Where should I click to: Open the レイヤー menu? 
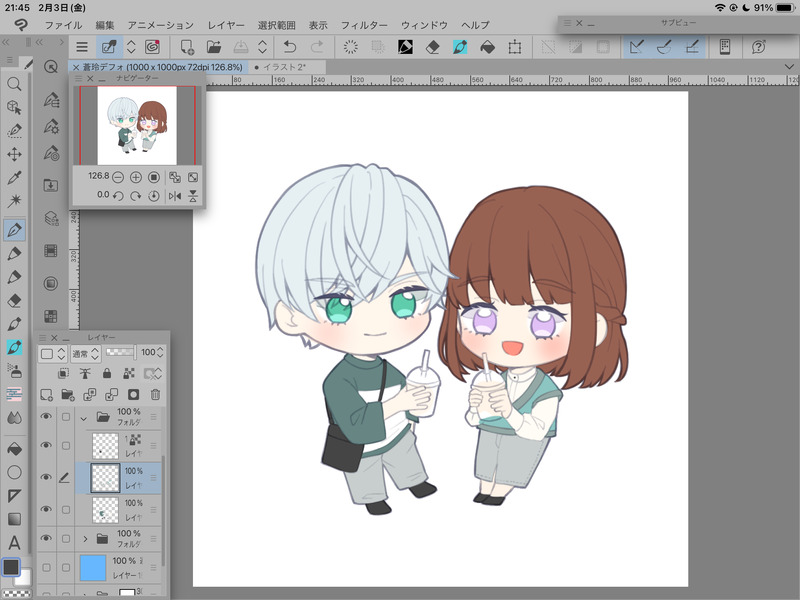[x=226, y=25]
